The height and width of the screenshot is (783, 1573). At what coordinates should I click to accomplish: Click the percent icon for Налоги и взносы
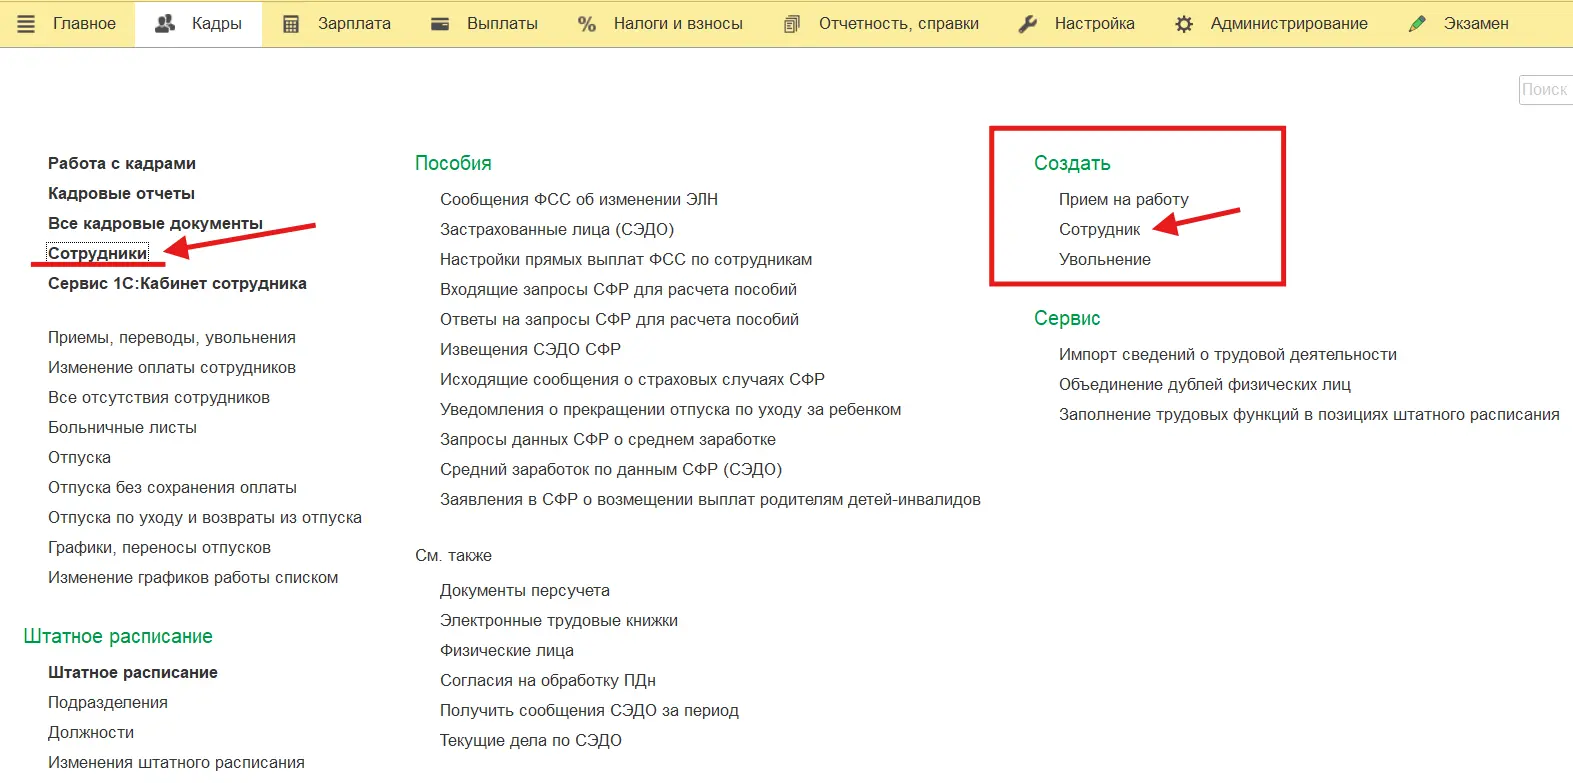click(587, 24)
